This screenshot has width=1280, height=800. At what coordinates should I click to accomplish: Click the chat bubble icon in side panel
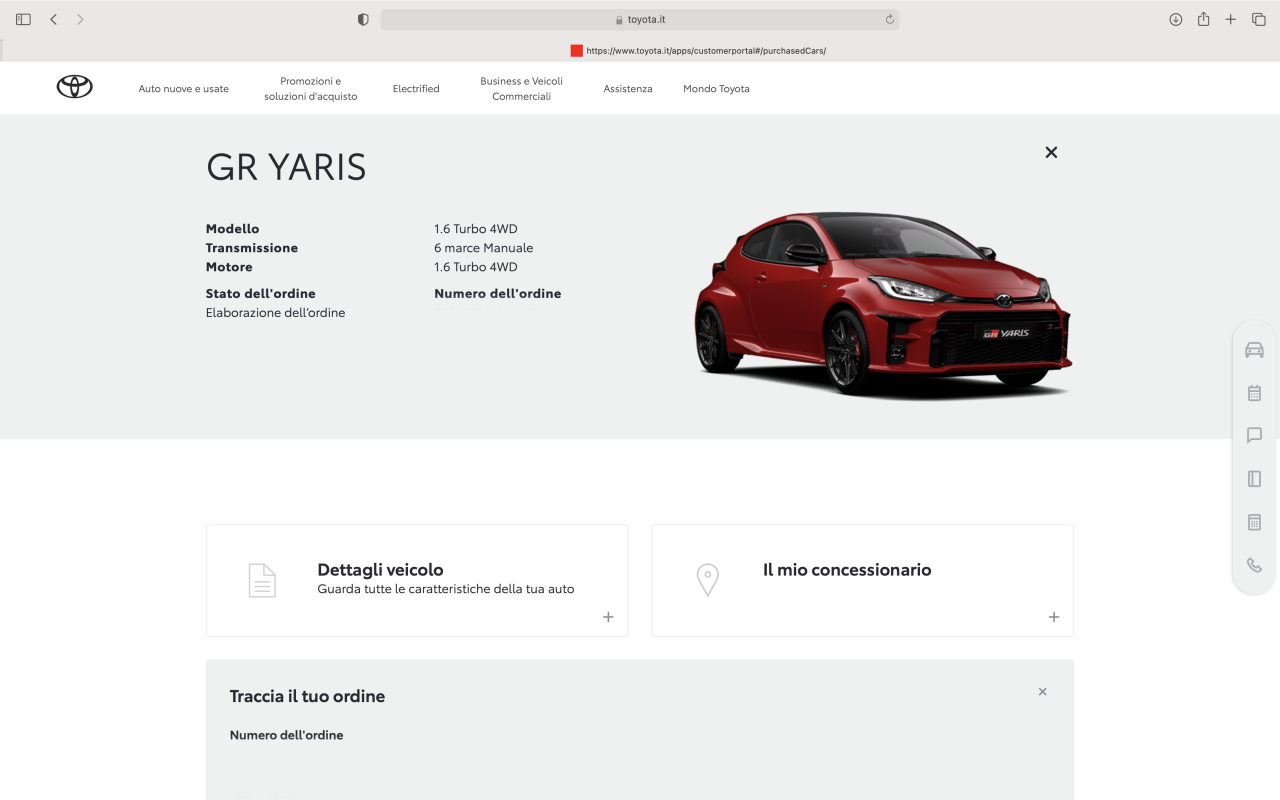click(x=1254, y=435)
